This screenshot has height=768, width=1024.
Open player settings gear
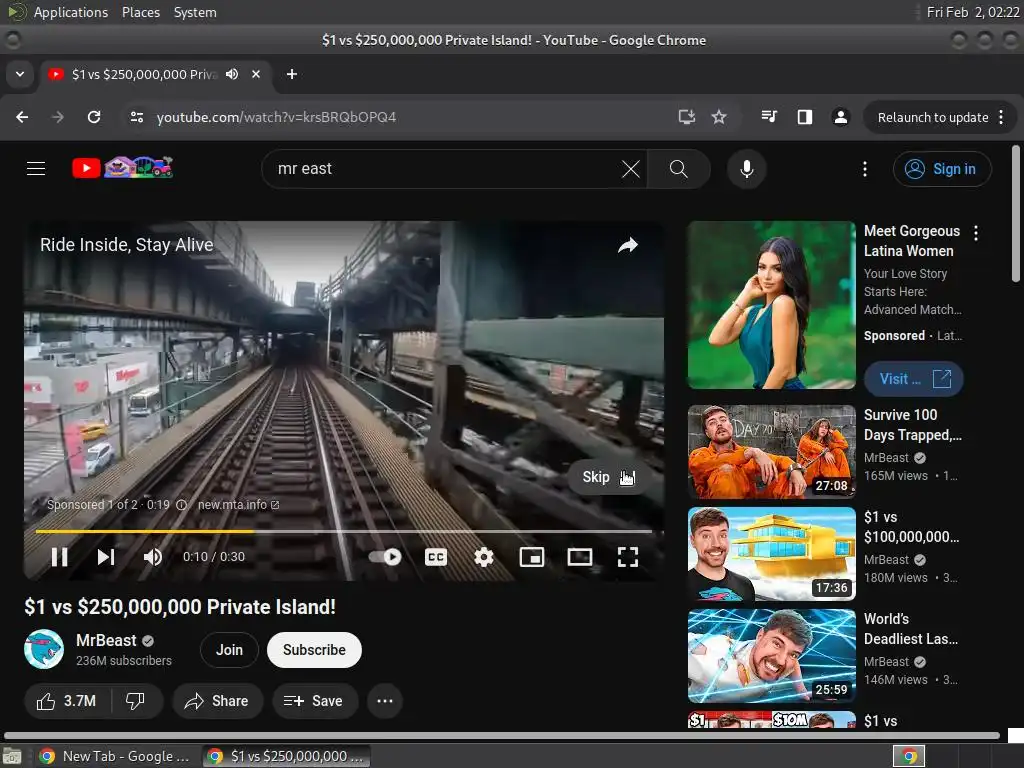point(484,557)
